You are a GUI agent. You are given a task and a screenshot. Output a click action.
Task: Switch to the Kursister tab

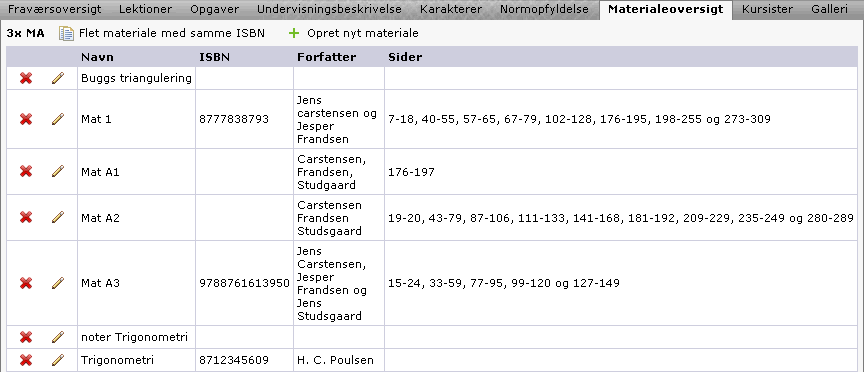tap(768, 9)
